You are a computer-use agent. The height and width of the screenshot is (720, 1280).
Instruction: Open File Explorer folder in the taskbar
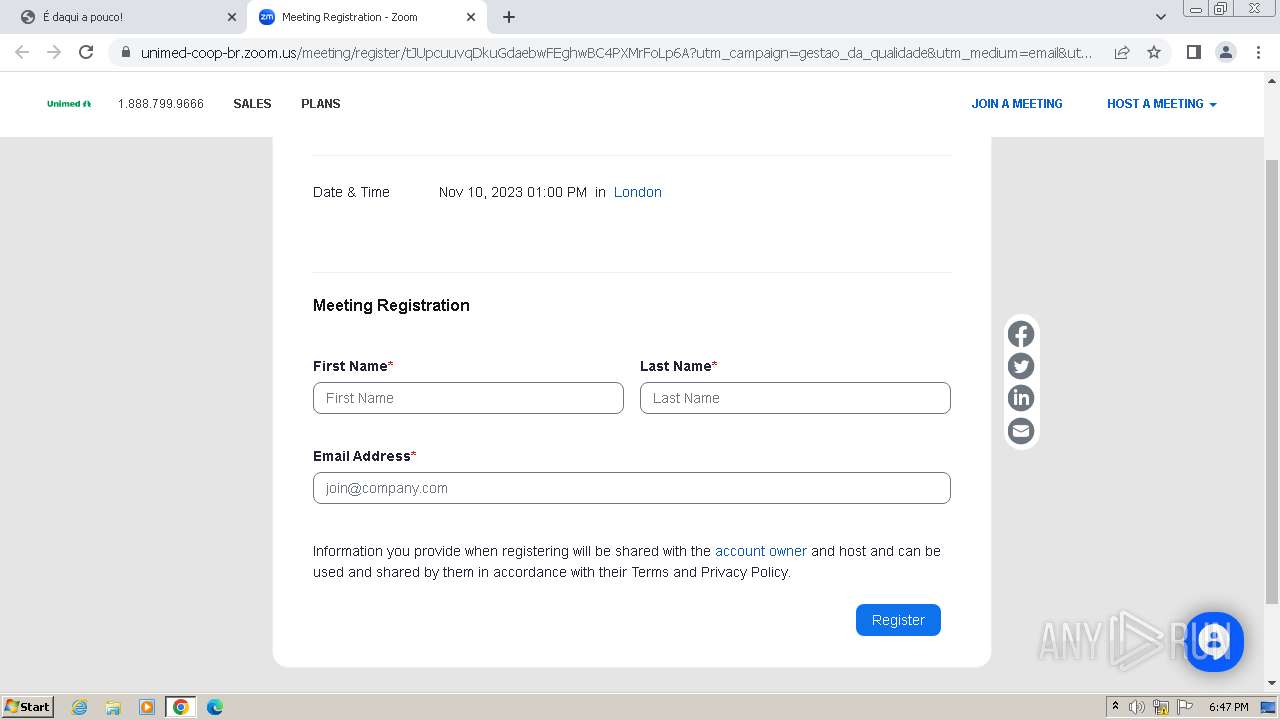113,707
